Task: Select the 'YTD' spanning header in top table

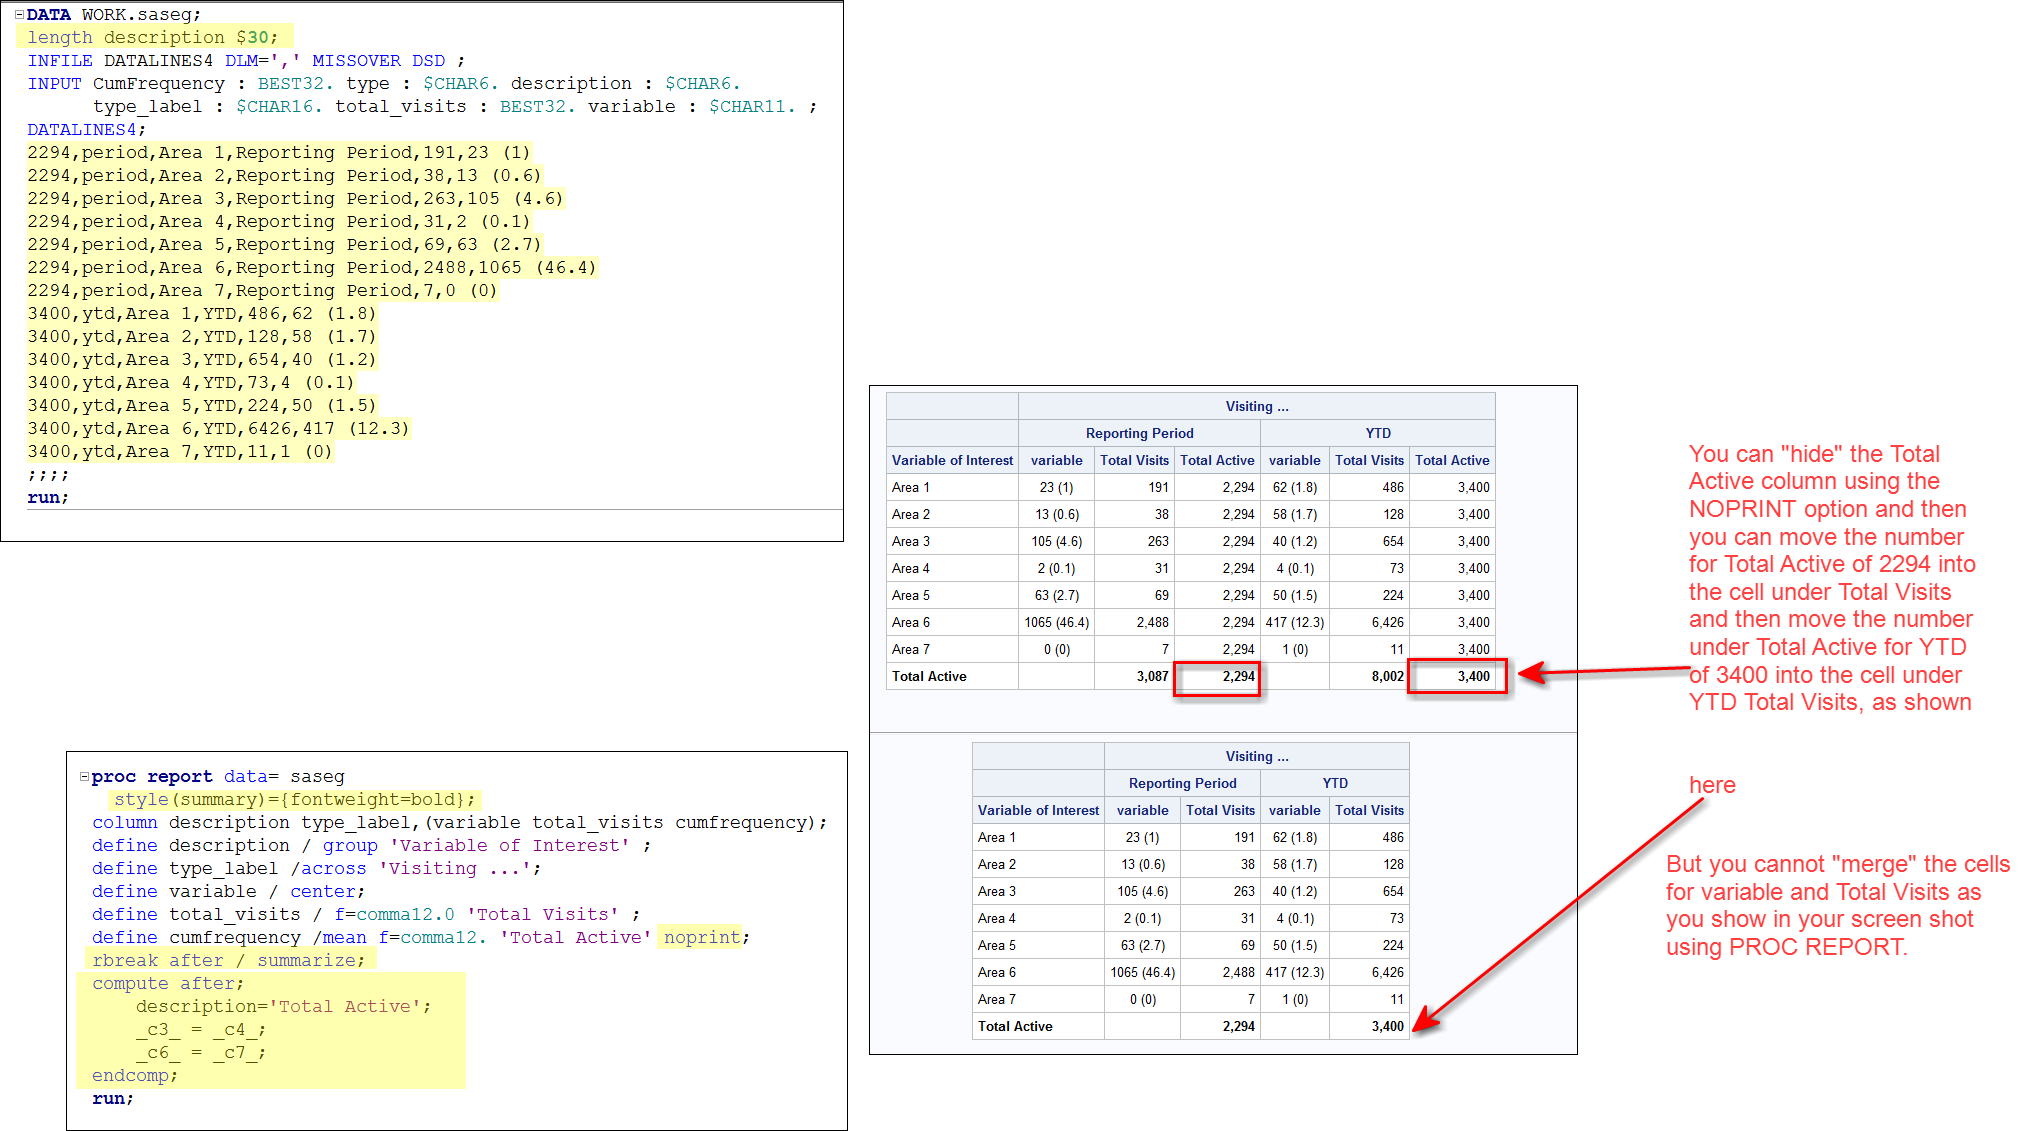Action: tap(1378, 433)
